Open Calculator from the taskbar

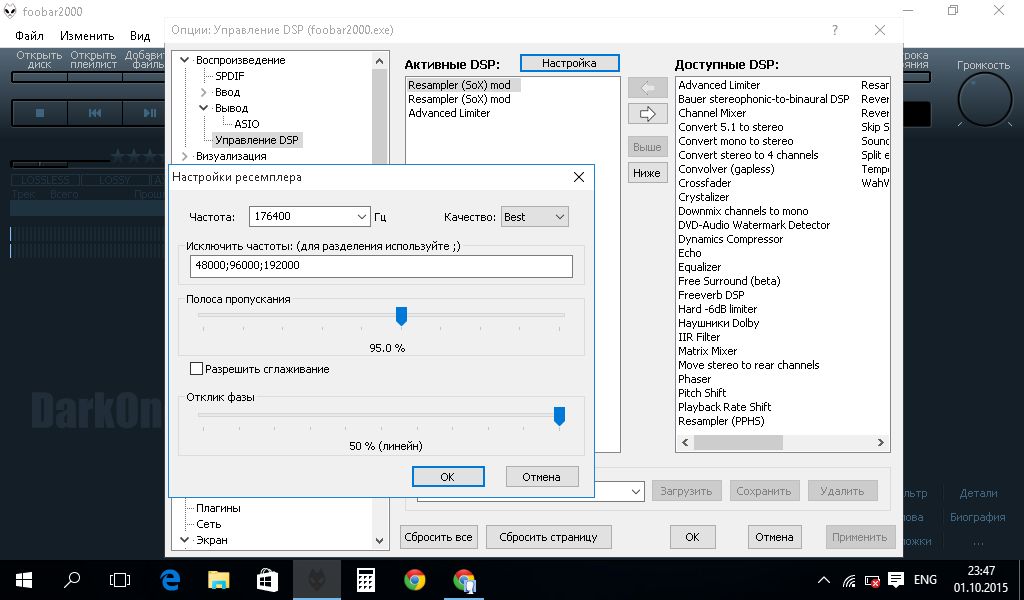coord(366,580)
